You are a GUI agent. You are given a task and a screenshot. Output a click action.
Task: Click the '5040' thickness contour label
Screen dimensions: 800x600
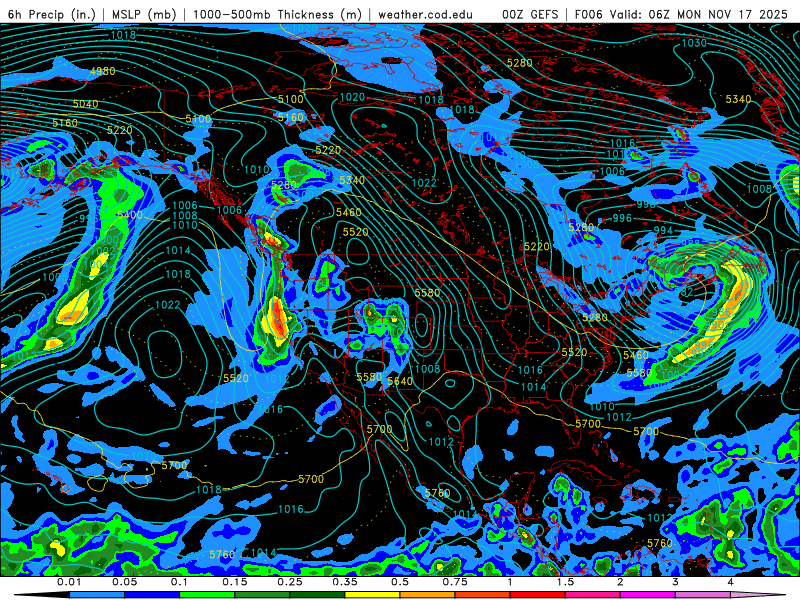coord(85,104)
